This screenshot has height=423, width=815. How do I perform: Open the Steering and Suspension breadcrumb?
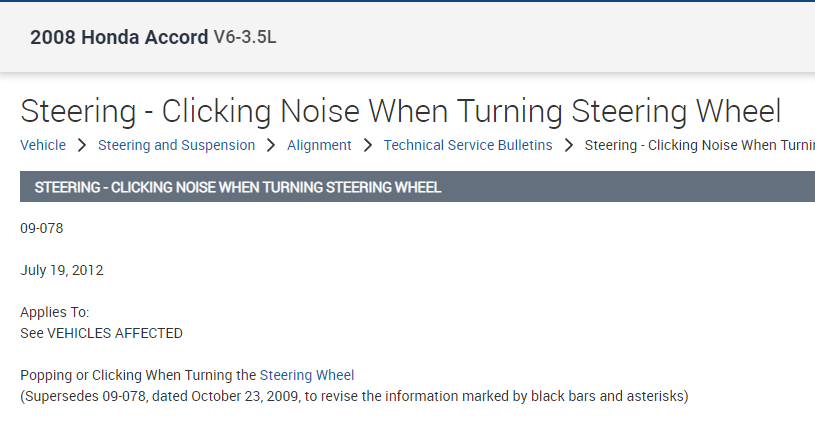click(176, 145)
